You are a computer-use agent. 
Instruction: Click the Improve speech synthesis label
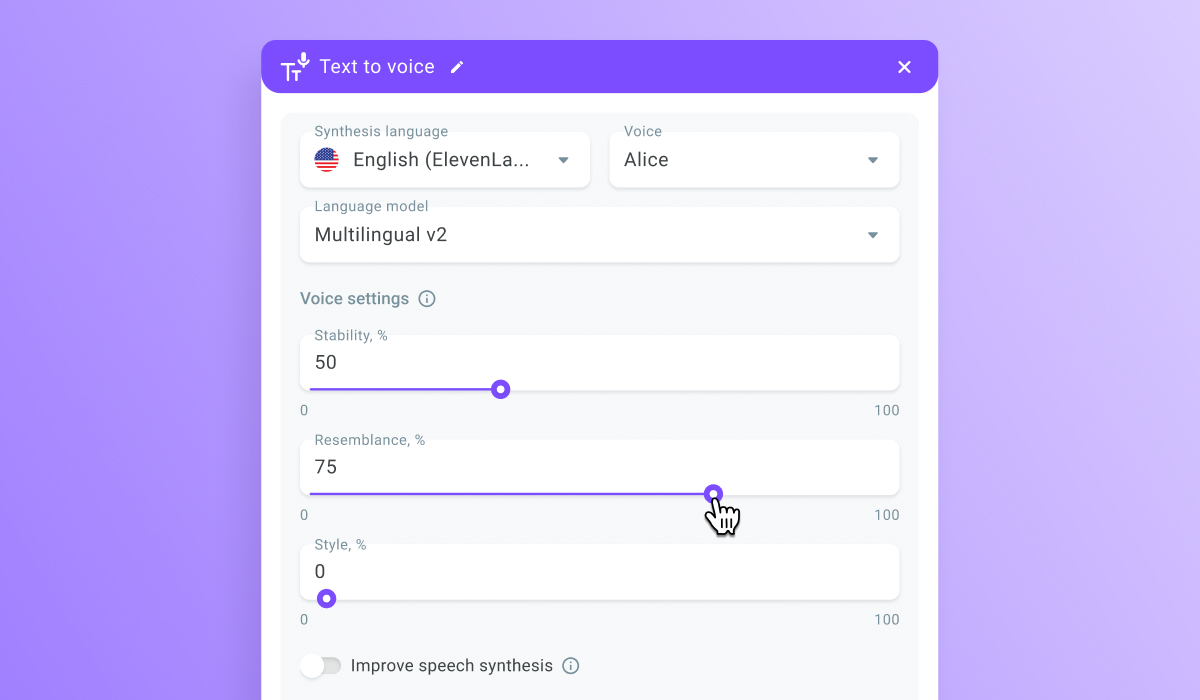pyautogui.click(x=452, y=666)
